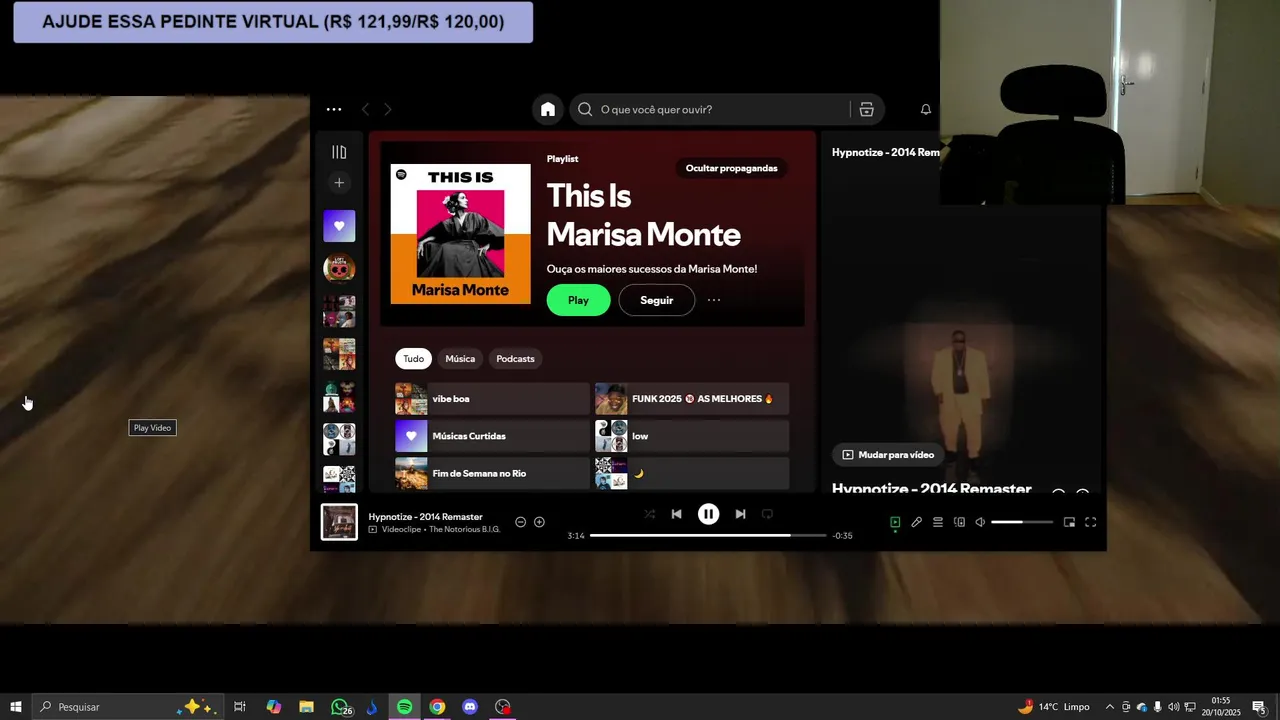Screen dimensions: 1280x720
Task: Toggle the Now Playing view icon
Action: (895, 522)
